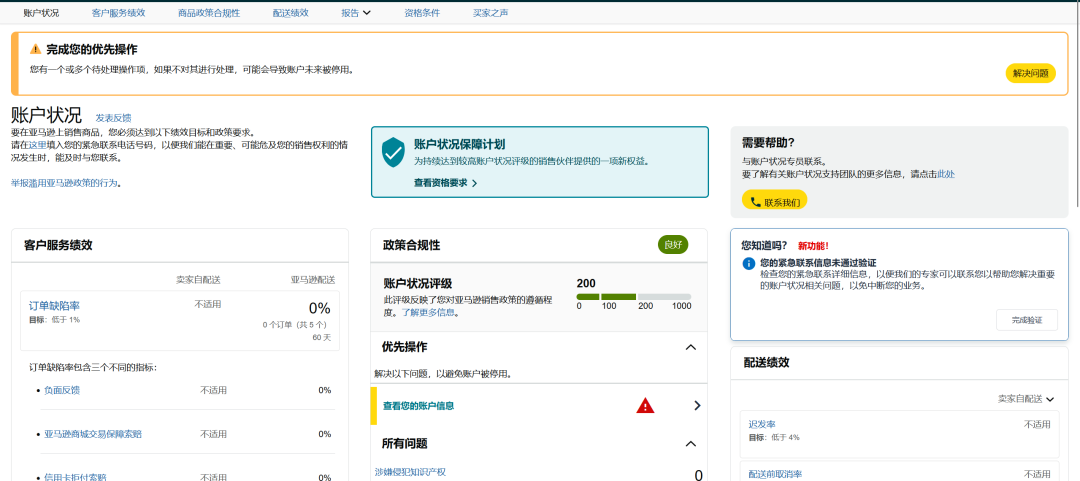Click the 账户状况保障计划 heading
The width and height of the screenshot is (1080, 481).
[x=459, y=144]
